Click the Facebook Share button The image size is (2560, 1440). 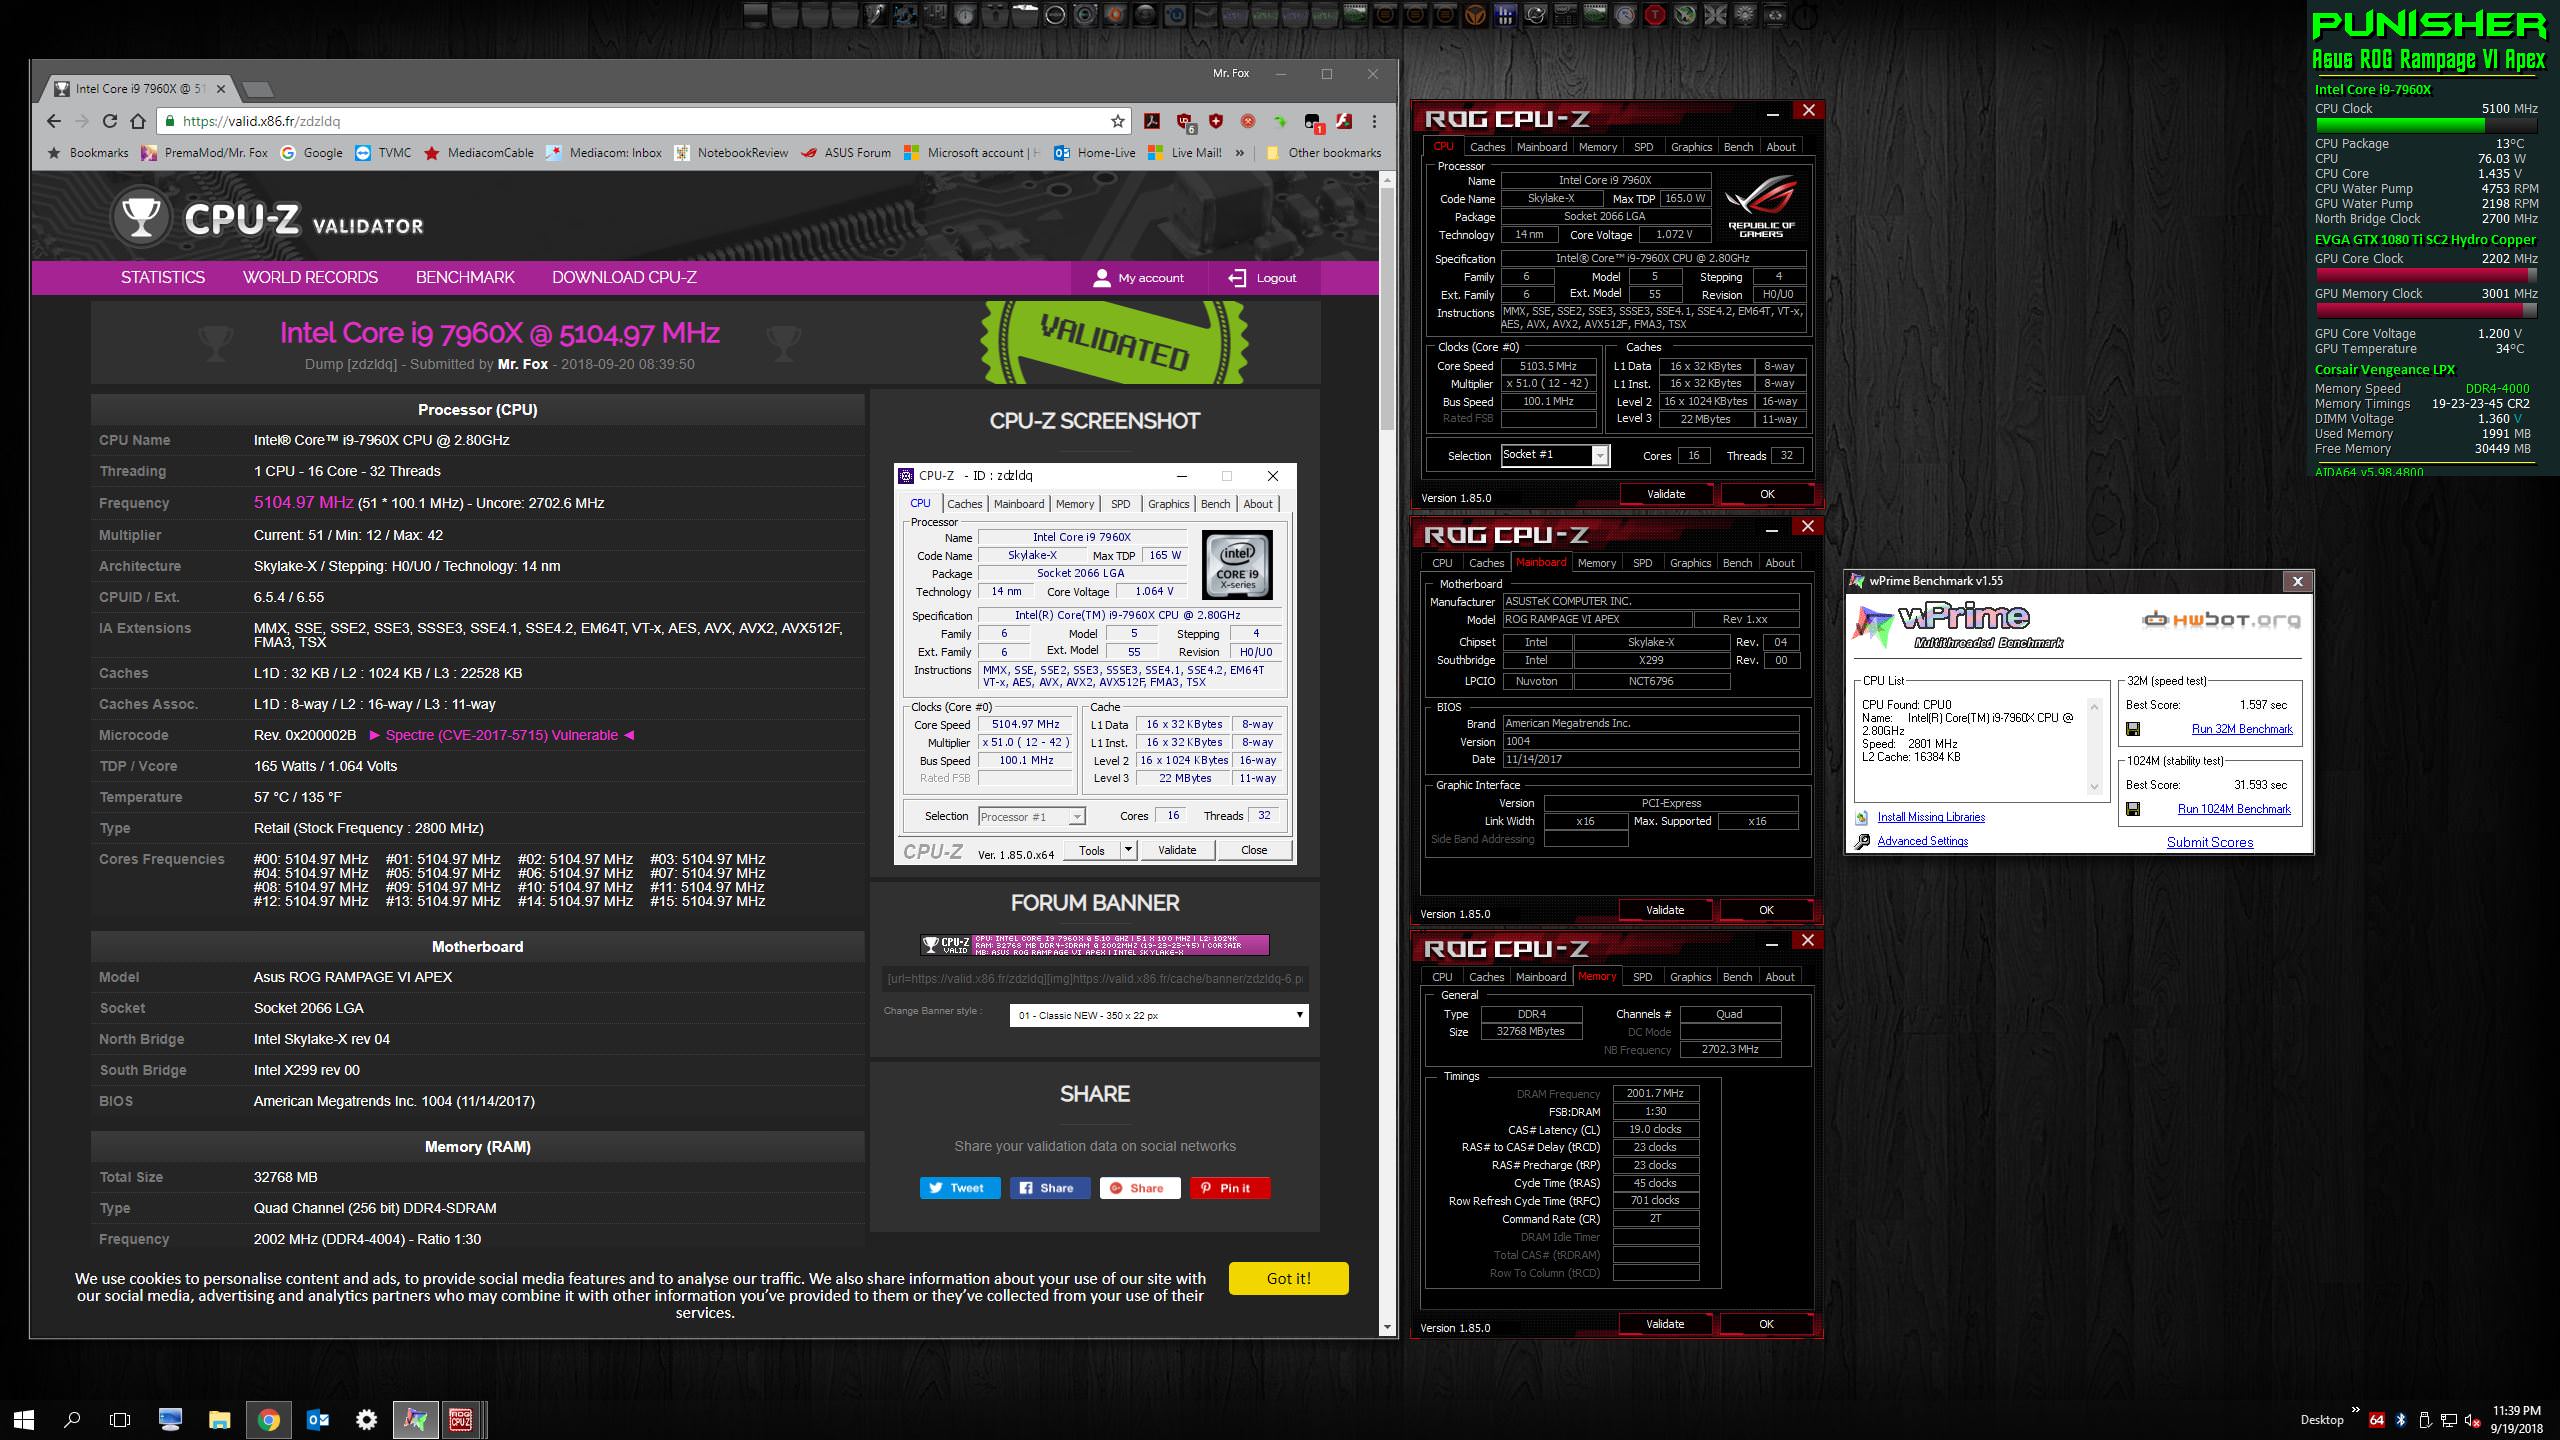click(x=1048, y=1188)
